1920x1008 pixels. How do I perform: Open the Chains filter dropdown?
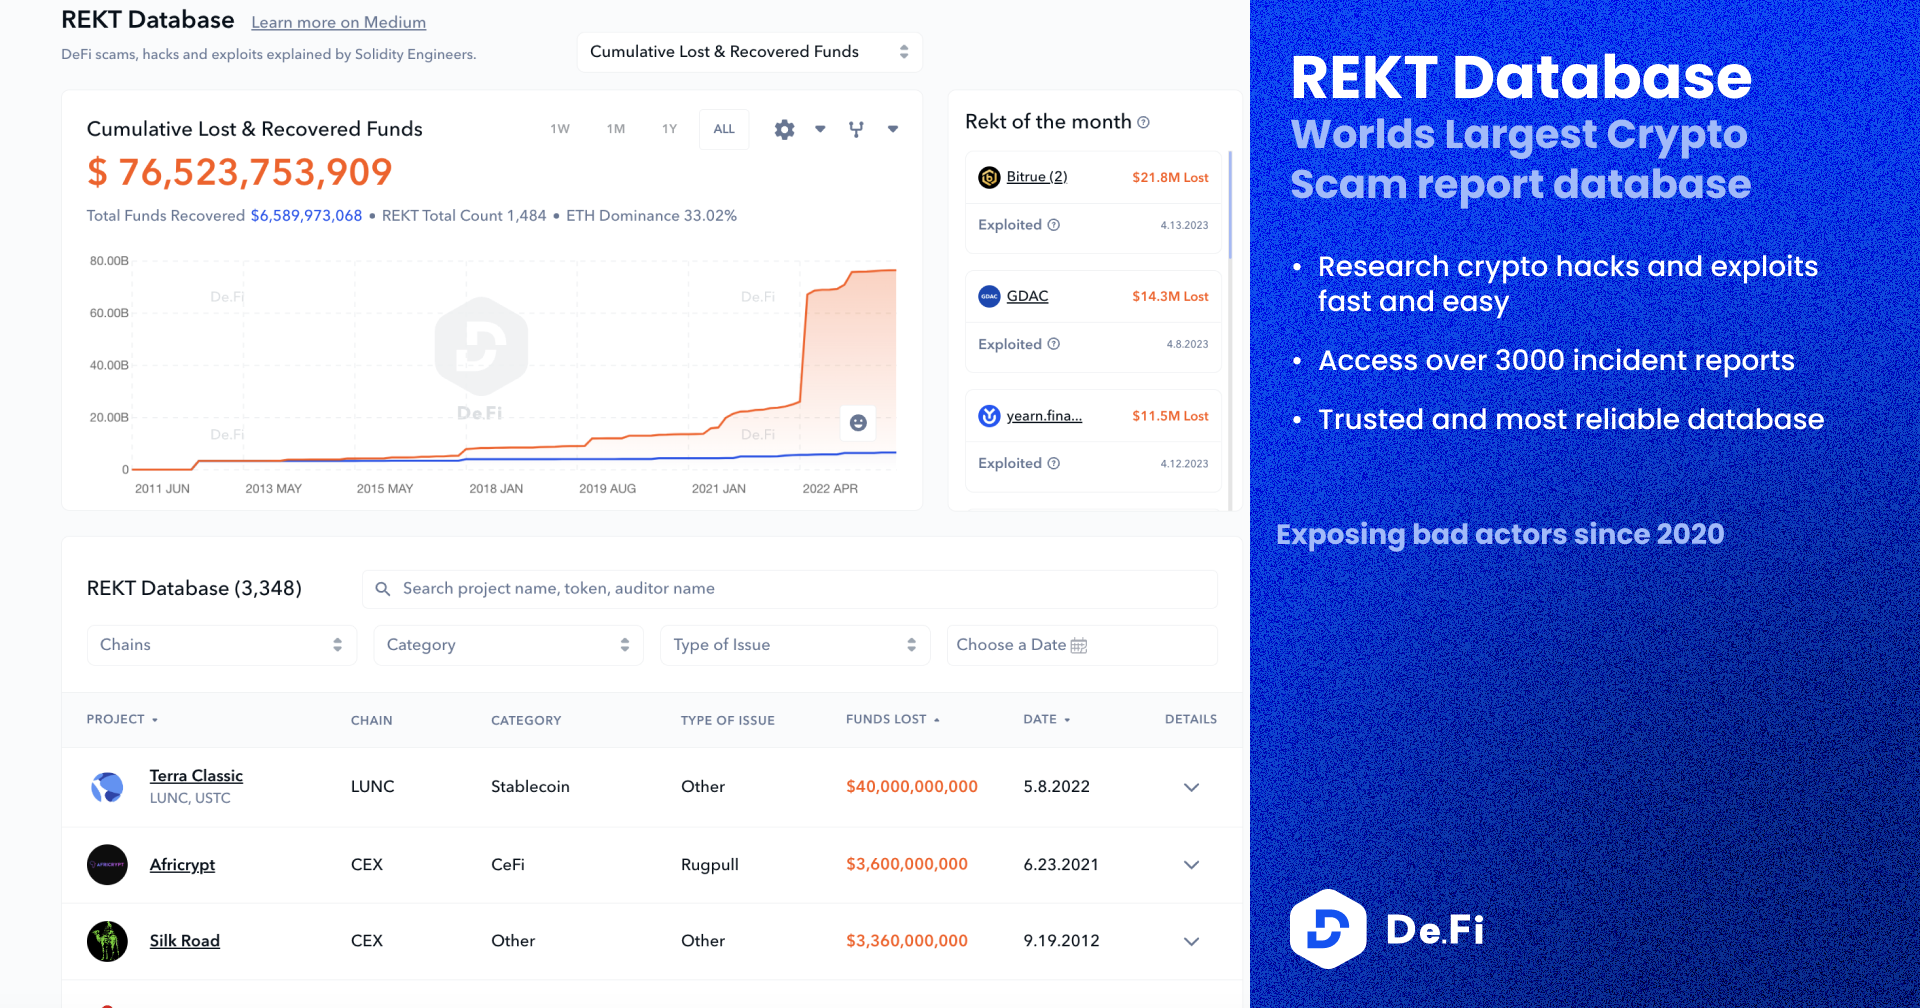(222, 645)
